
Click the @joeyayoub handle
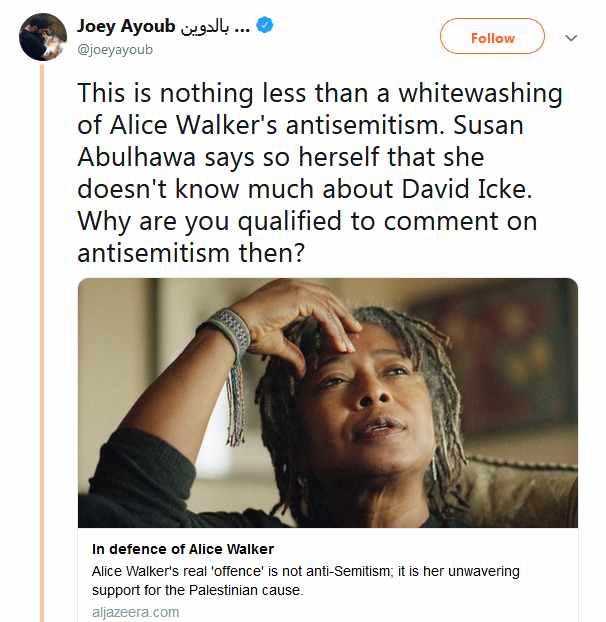pyautogui.click(x=115, y=48)
